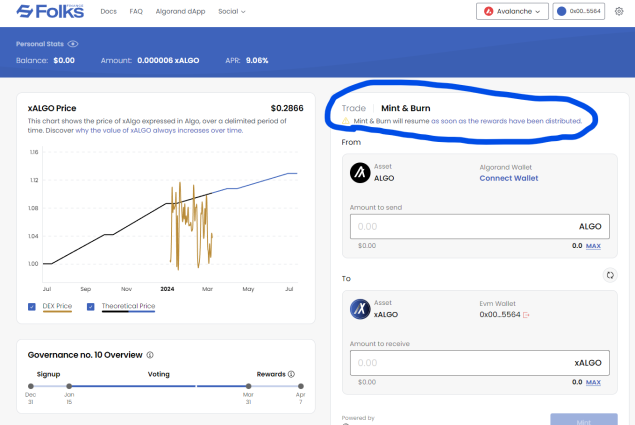Click the swap direction icon near To

point(610,276)
